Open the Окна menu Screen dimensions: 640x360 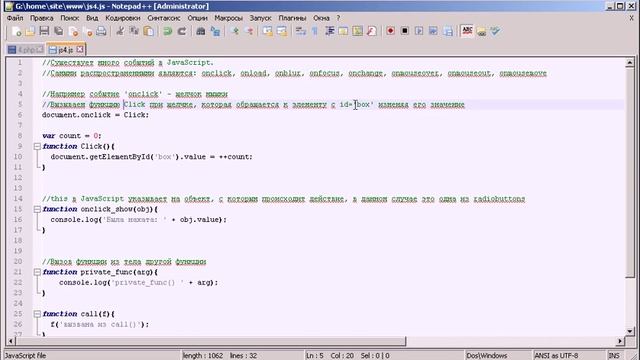[x=321, y=18]
